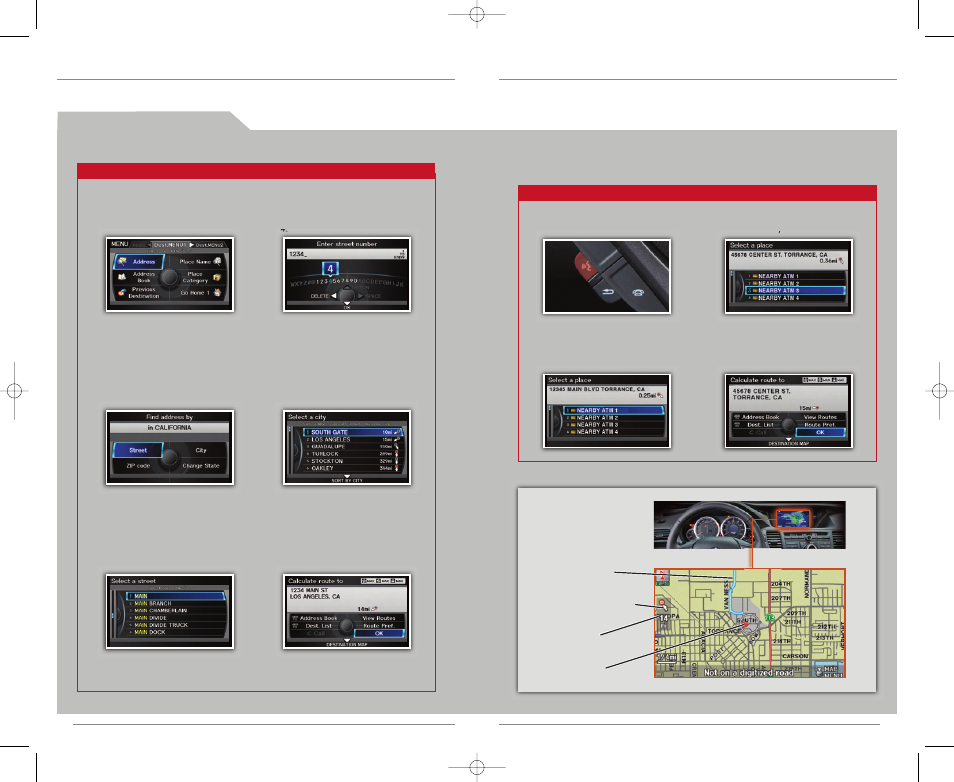Open the Address Book book icon
This screenshot has width=954, height=782.
(122, 276)
